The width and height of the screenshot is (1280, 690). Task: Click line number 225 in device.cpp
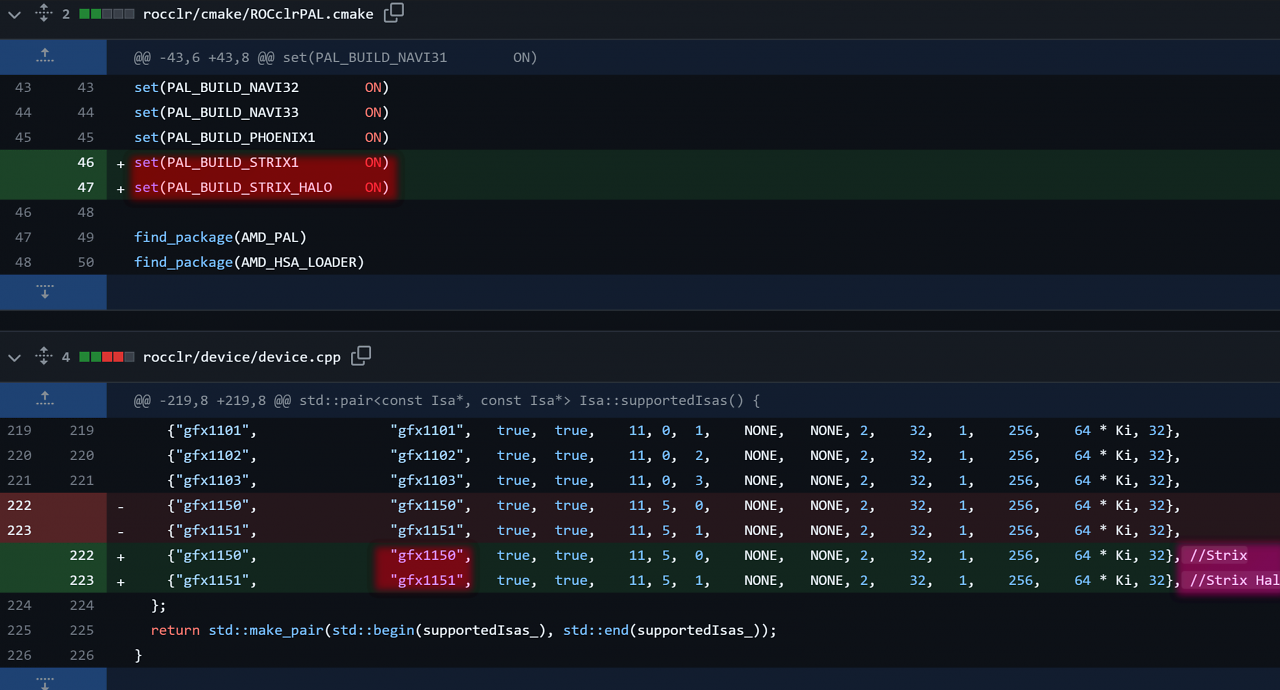pos(19,630)
